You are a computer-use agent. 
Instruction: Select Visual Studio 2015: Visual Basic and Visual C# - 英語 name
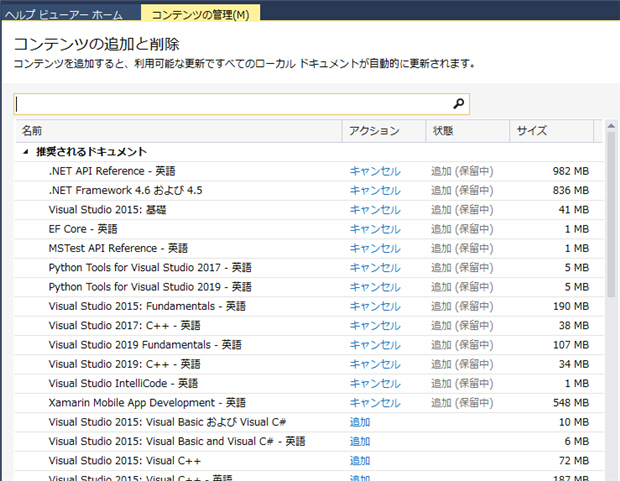(x=177, y=441)
